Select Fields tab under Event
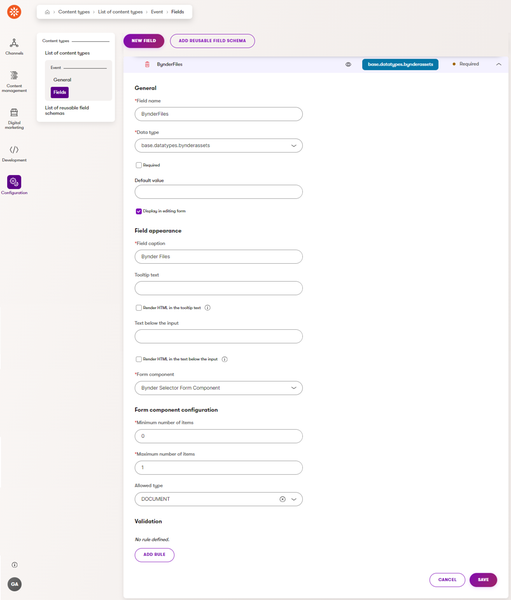 coord(60,92)
